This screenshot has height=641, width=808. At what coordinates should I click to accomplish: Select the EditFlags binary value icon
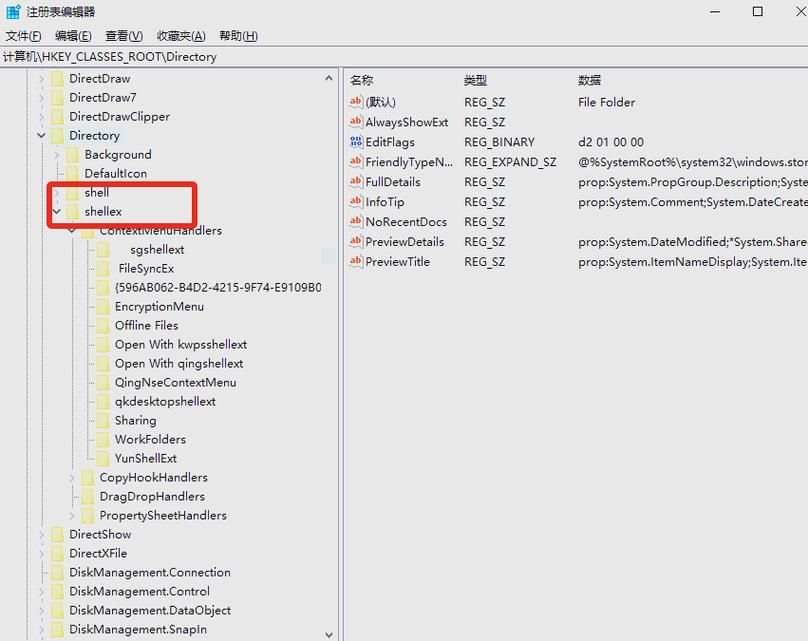pos(355,142)
